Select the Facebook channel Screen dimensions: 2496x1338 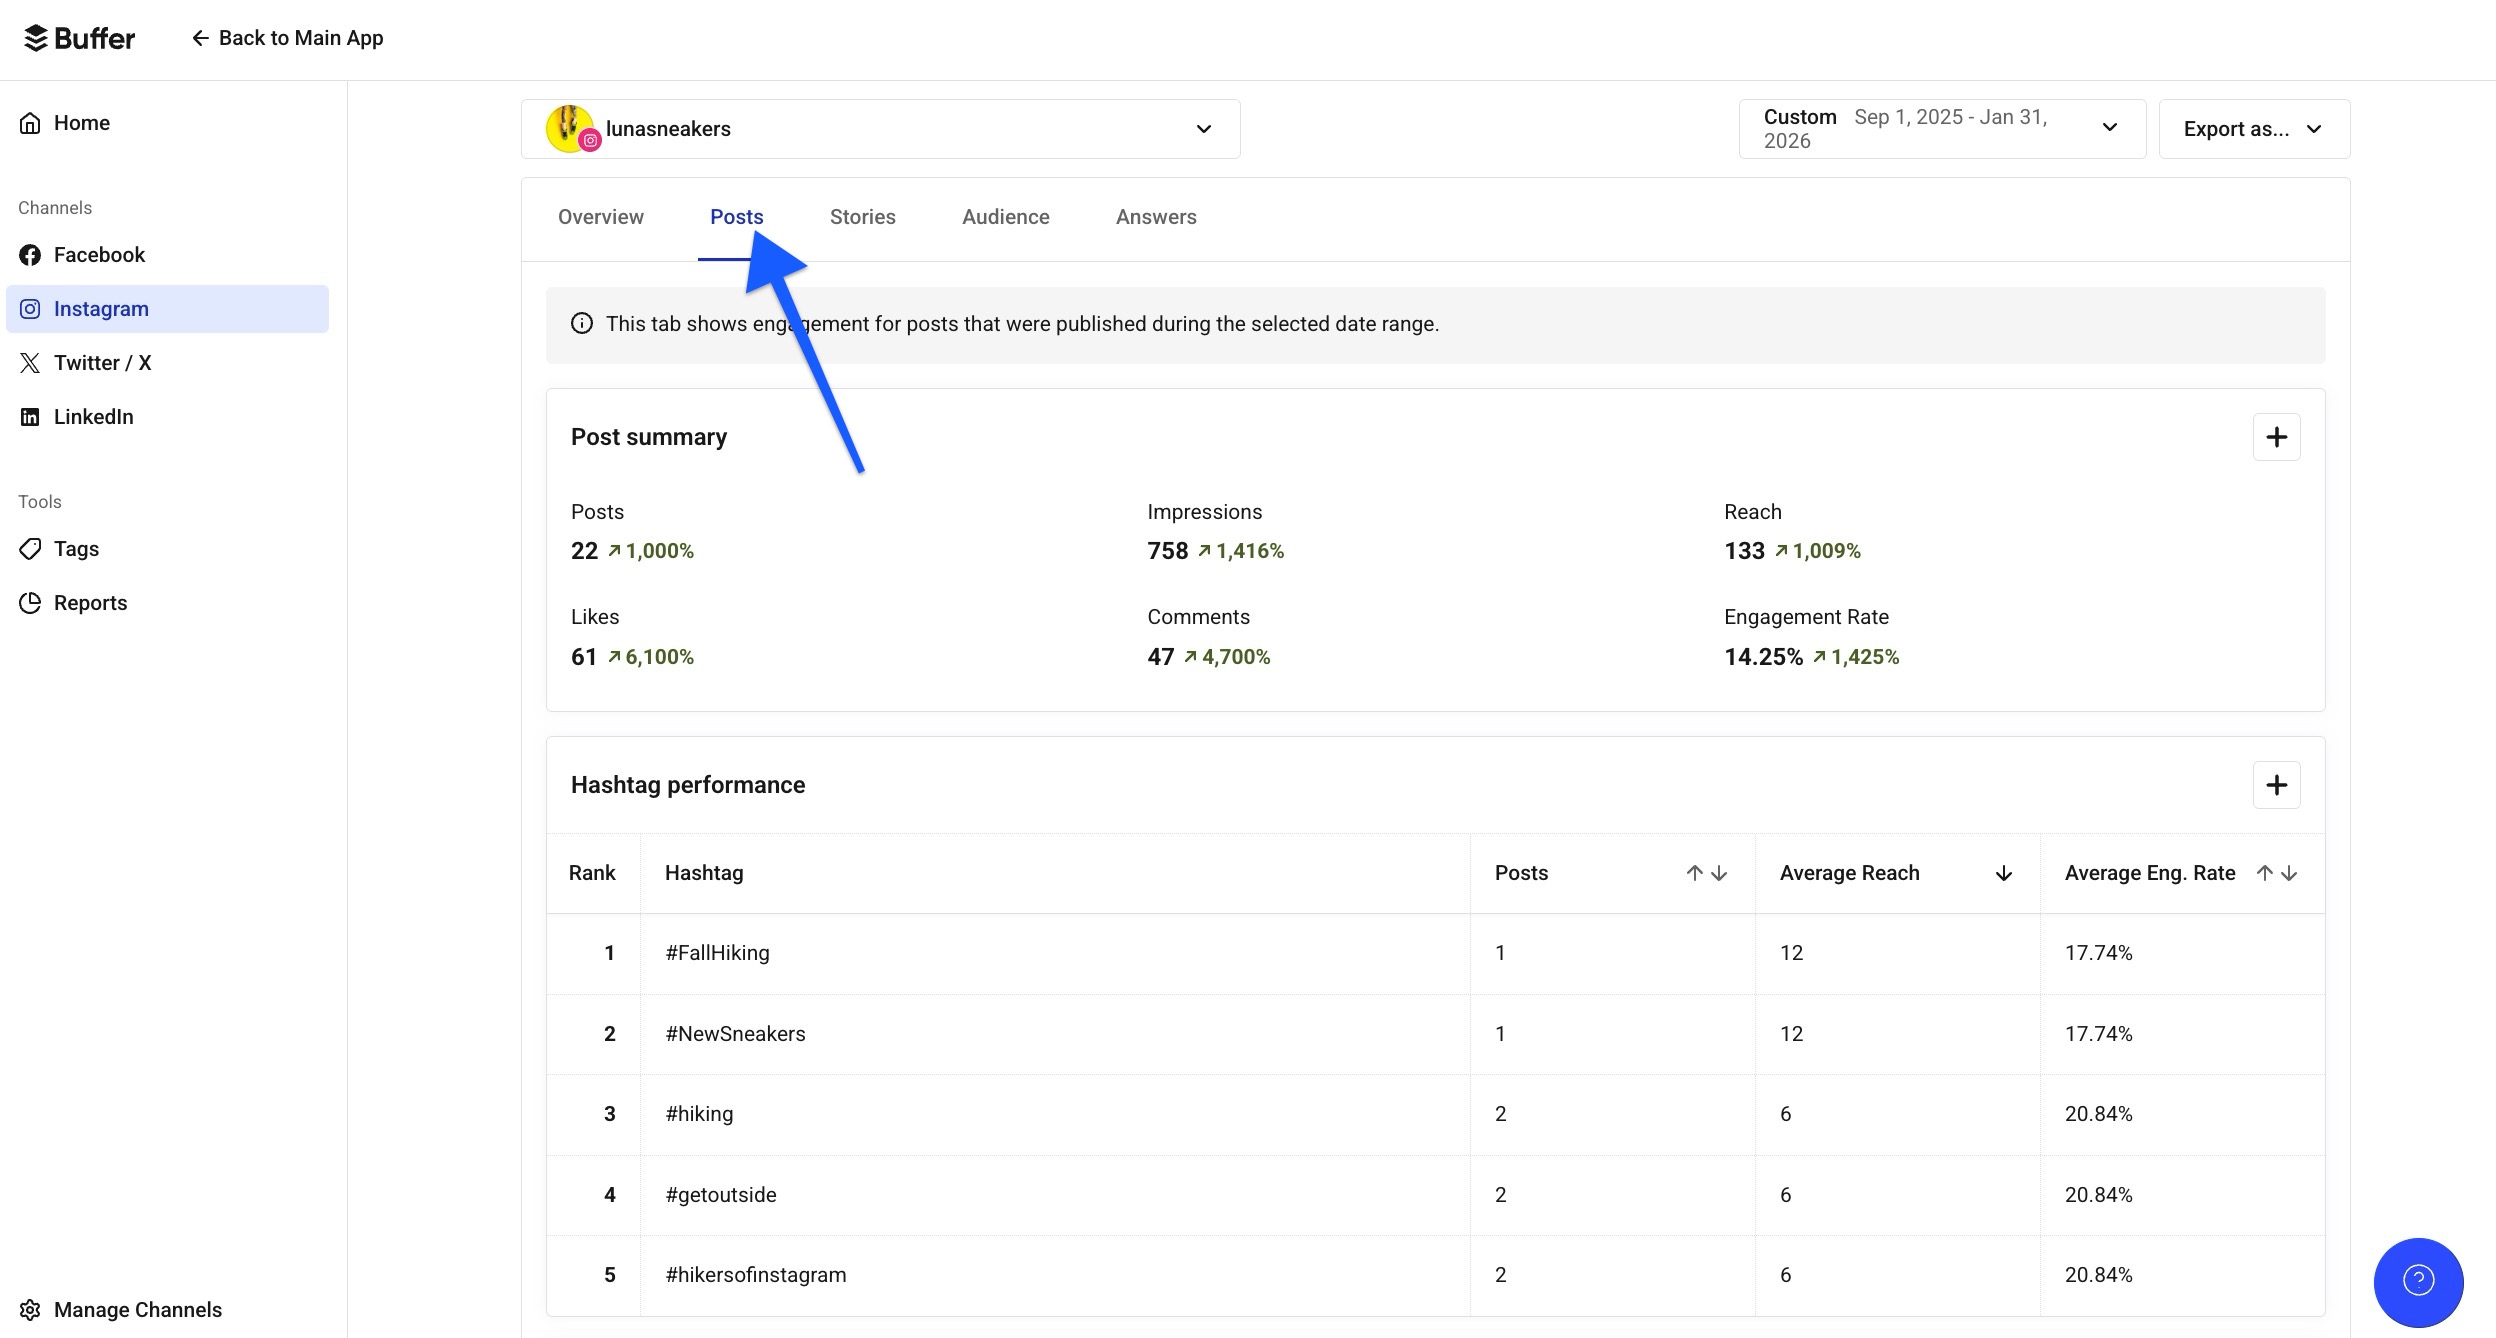click(167, 255)
